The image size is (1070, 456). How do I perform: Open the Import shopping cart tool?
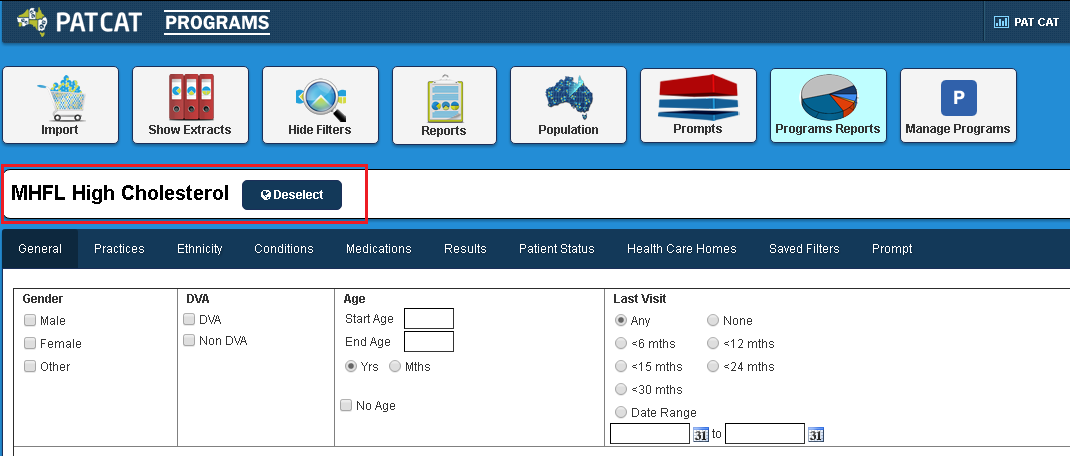60,105
